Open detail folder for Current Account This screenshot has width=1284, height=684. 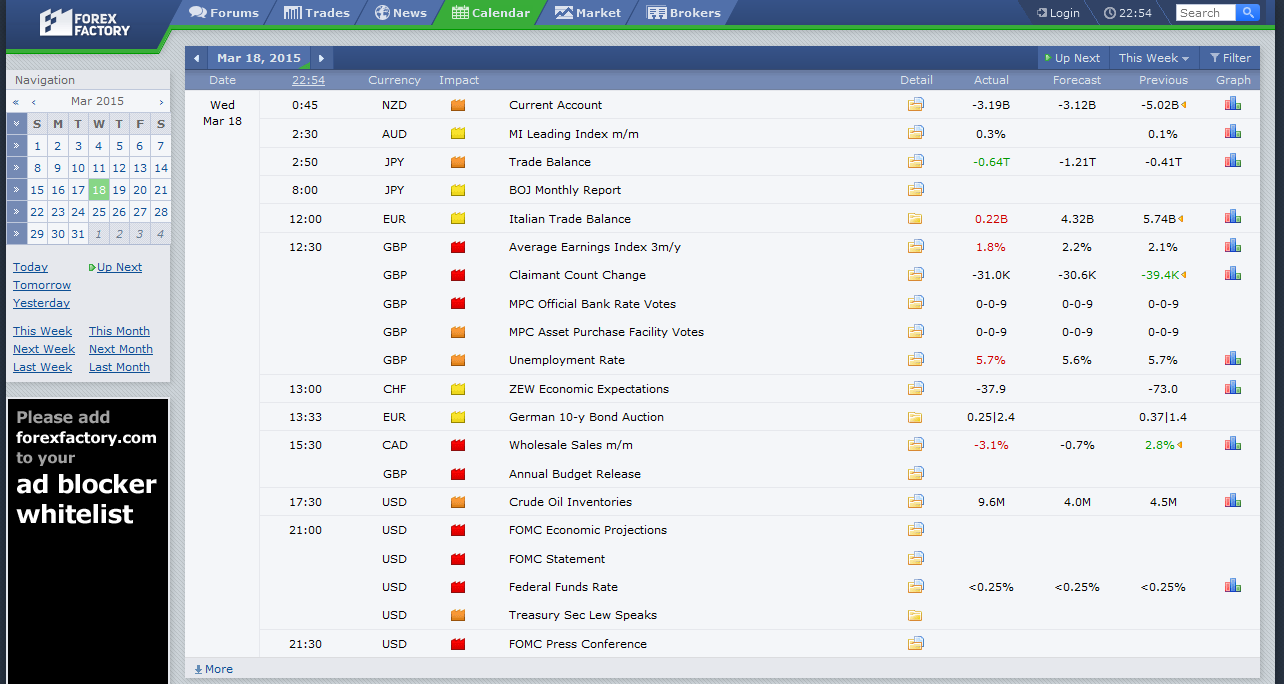(915, 104)
